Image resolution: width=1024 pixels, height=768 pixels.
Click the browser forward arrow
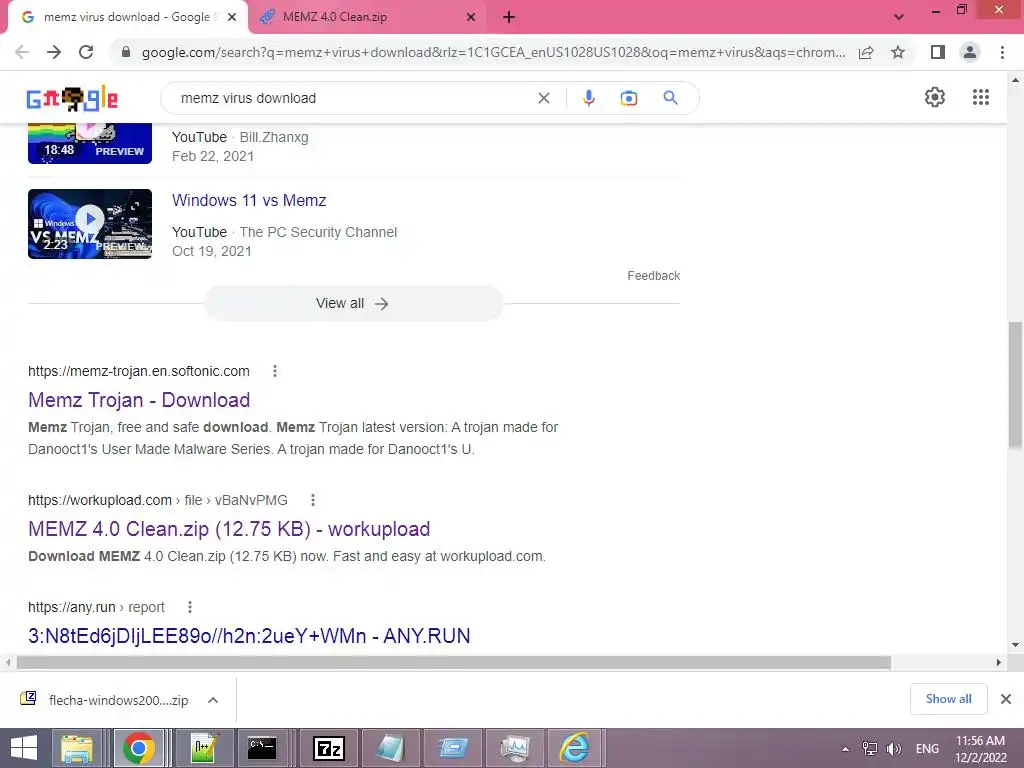tap(54, 52)
